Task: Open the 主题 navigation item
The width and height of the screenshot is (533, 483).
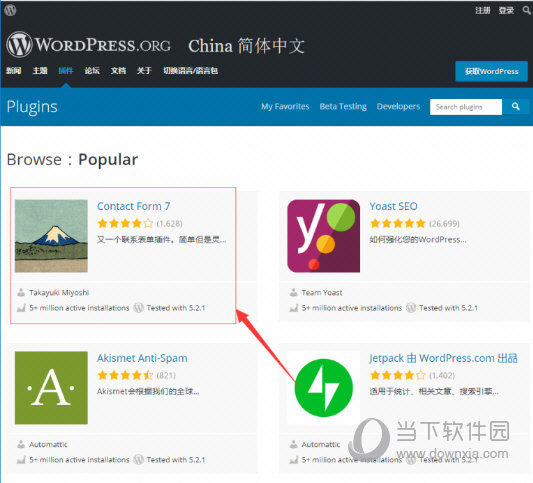Action: 40,71
